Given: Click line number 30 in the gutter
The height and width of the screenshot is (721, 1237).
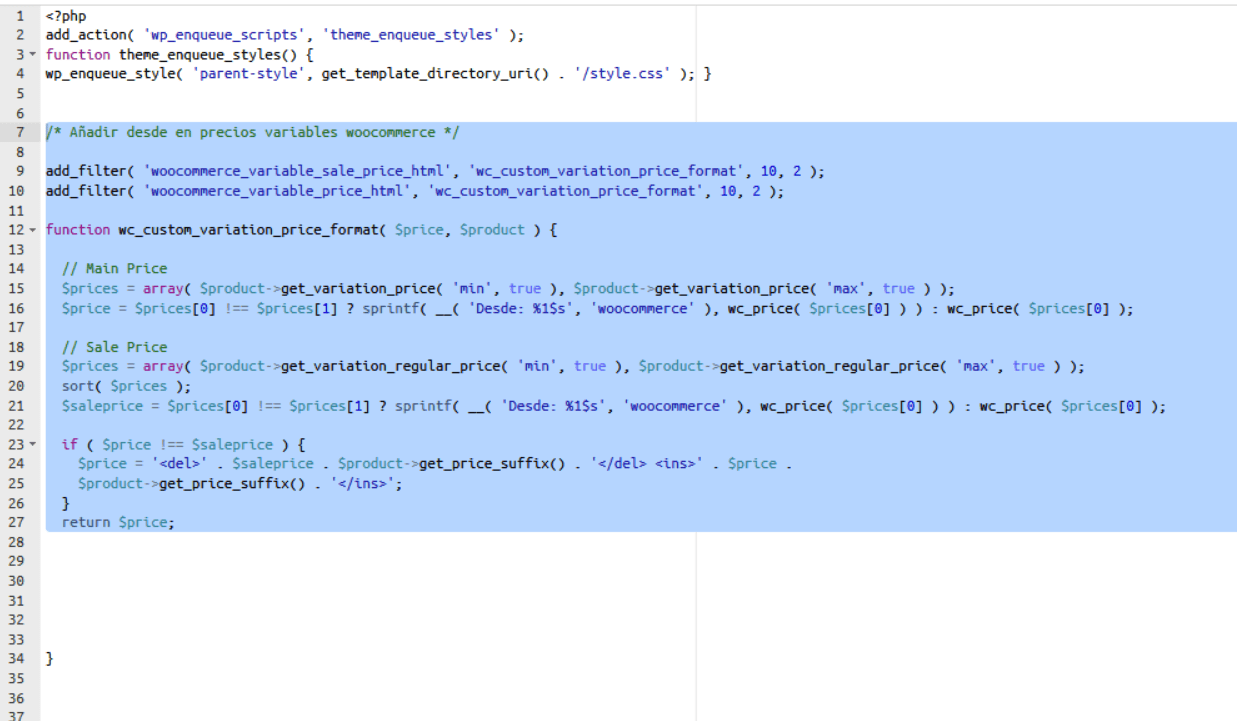Looking at the screenshot, I should 16,581.
